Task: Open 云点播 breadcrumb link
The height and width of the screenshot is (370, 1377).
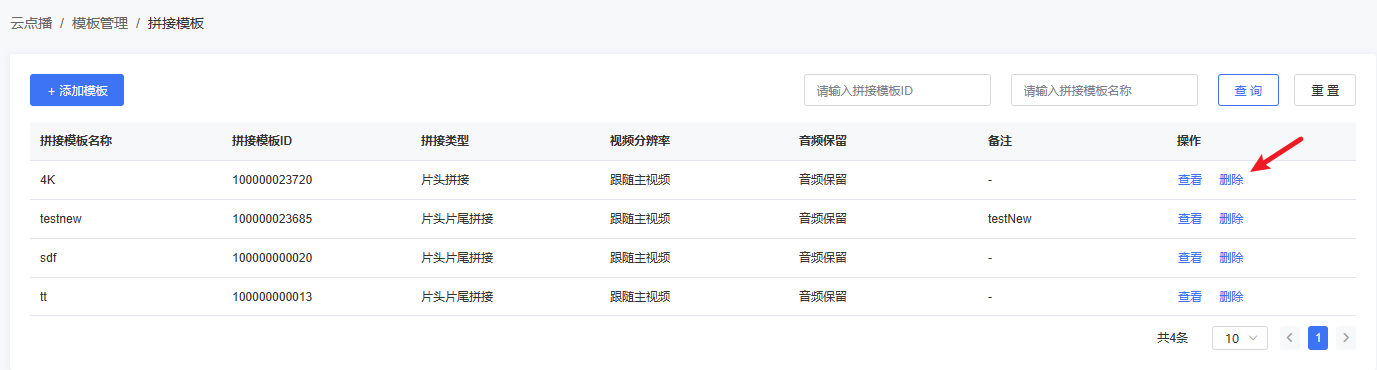Action: [x=31, y=23]
